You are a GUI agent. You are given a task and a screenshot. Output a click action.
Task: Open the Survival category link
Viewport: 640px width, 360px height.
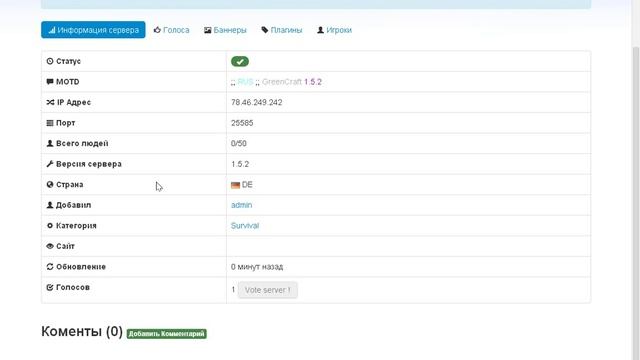coord(245,225)
